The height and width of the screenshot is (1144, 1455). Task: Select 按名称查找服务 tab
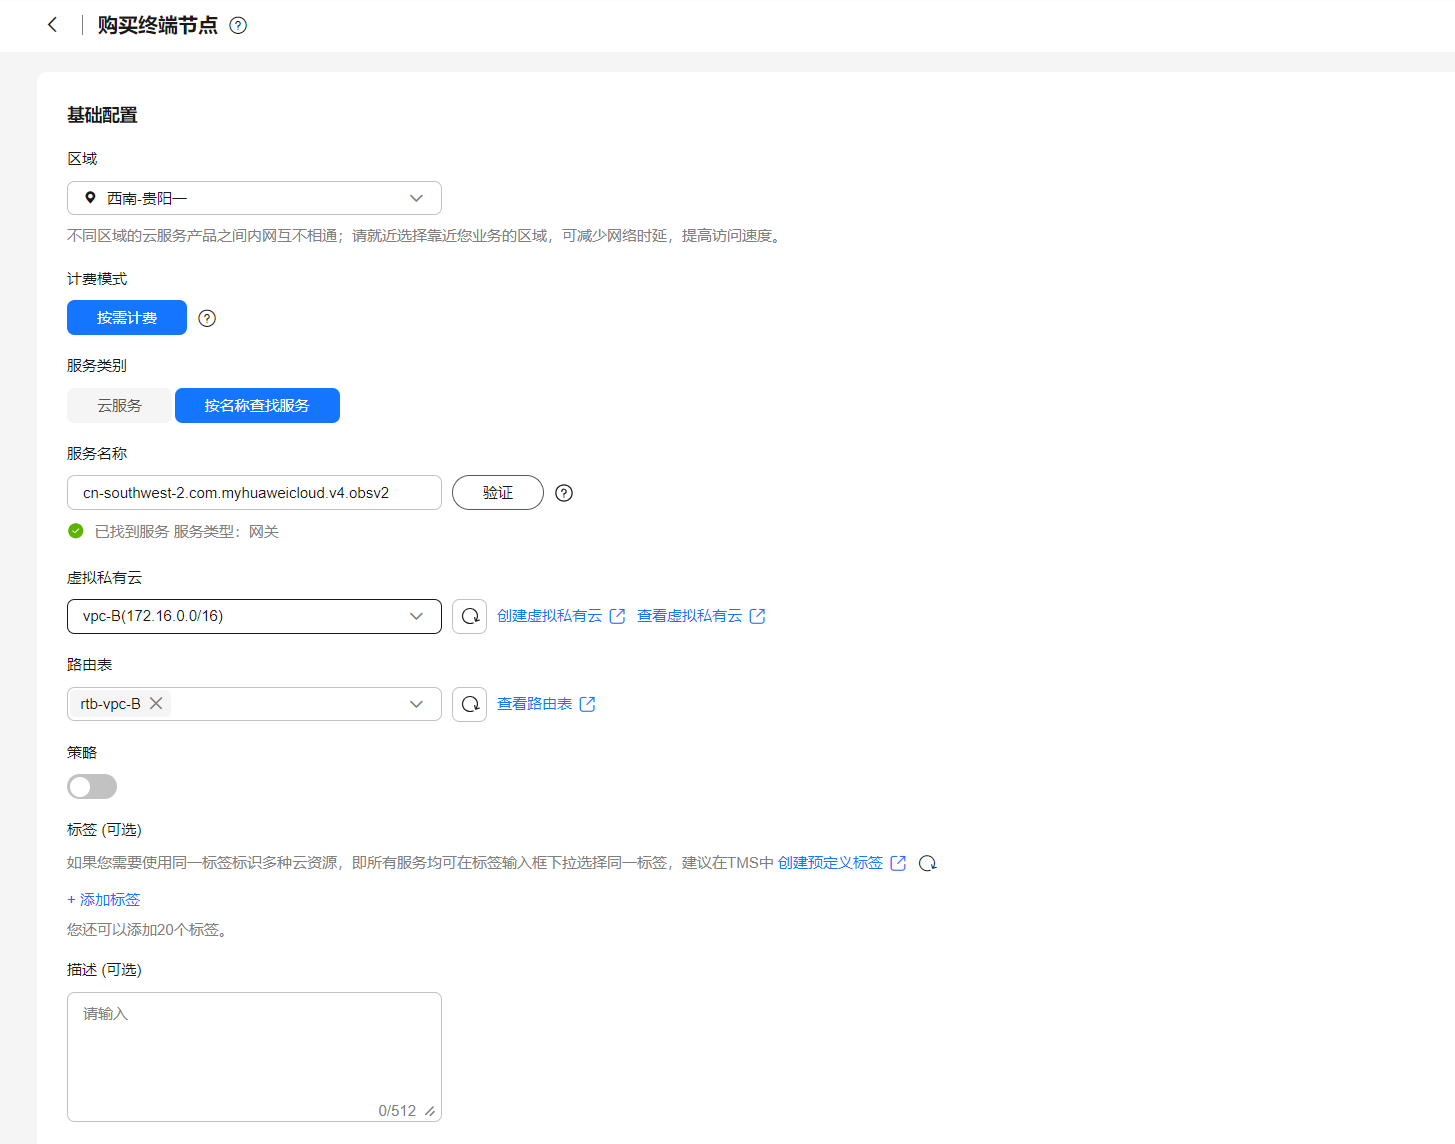pos(257,405)
